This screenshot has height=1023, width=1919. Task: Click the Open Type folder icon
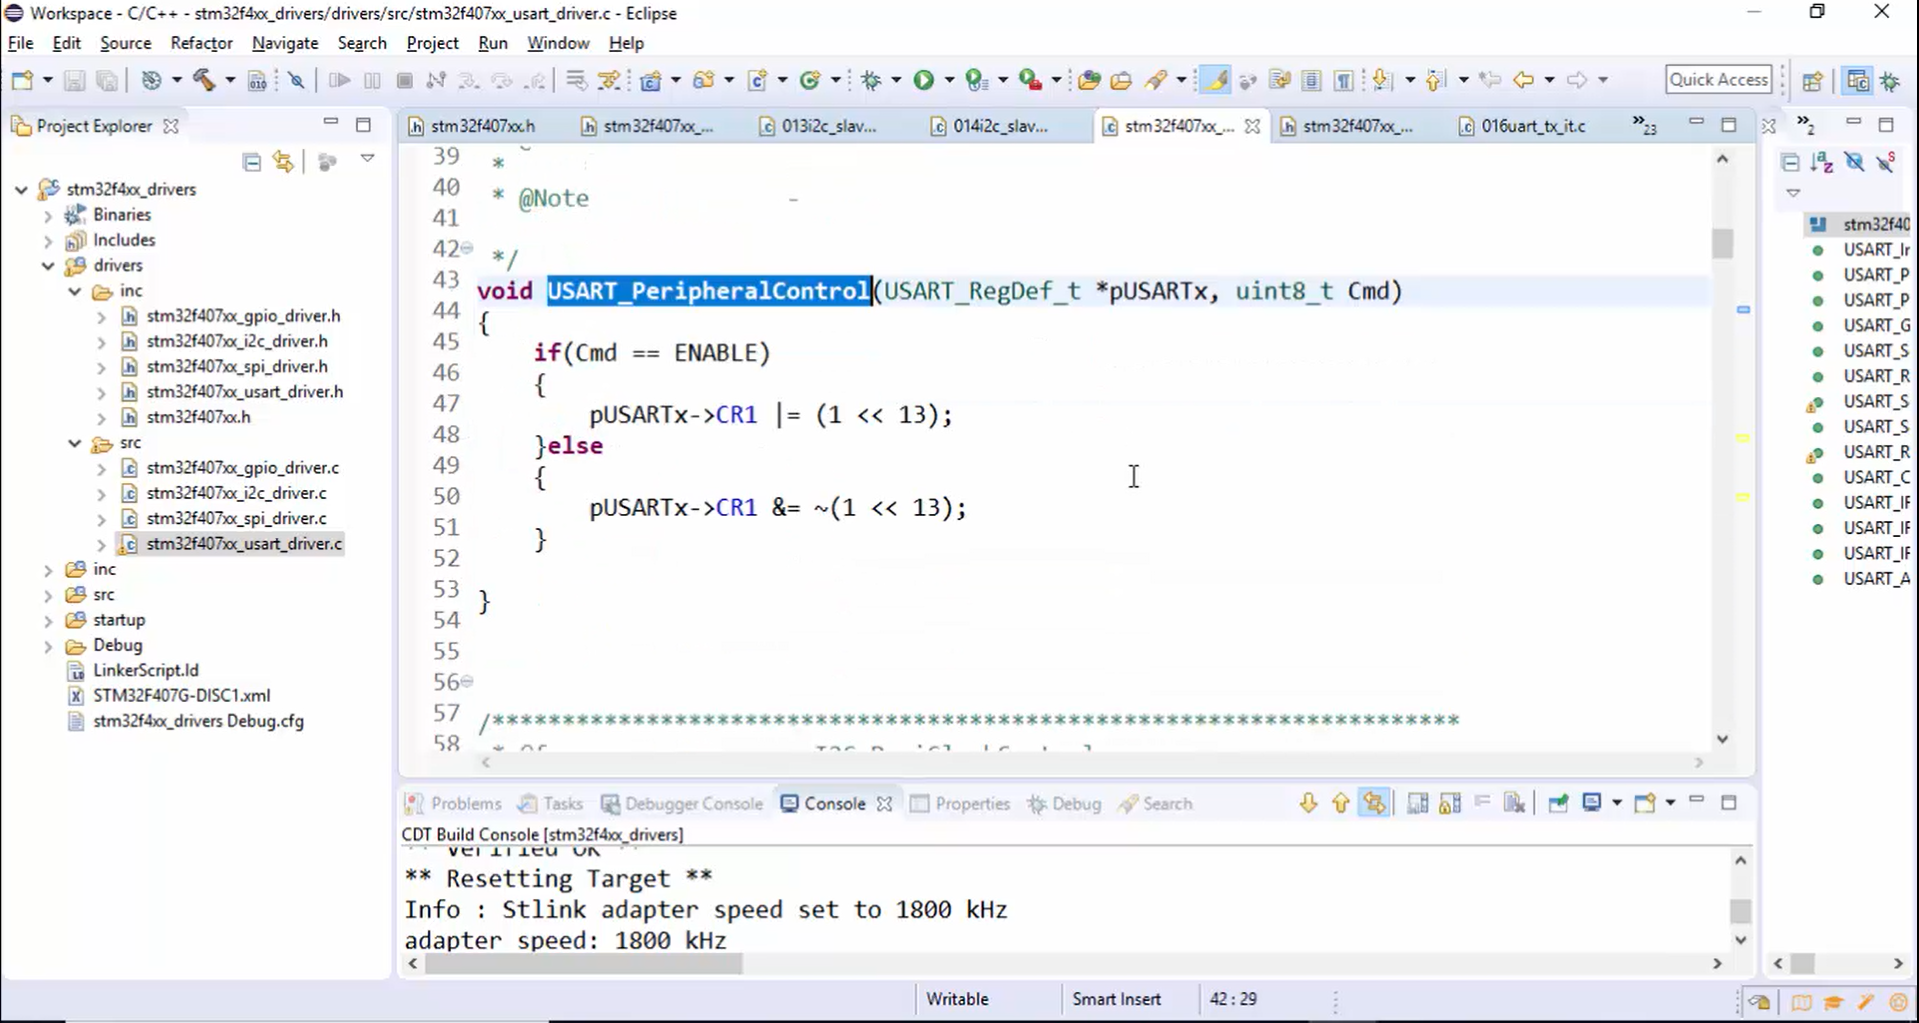pos(1089,80)
